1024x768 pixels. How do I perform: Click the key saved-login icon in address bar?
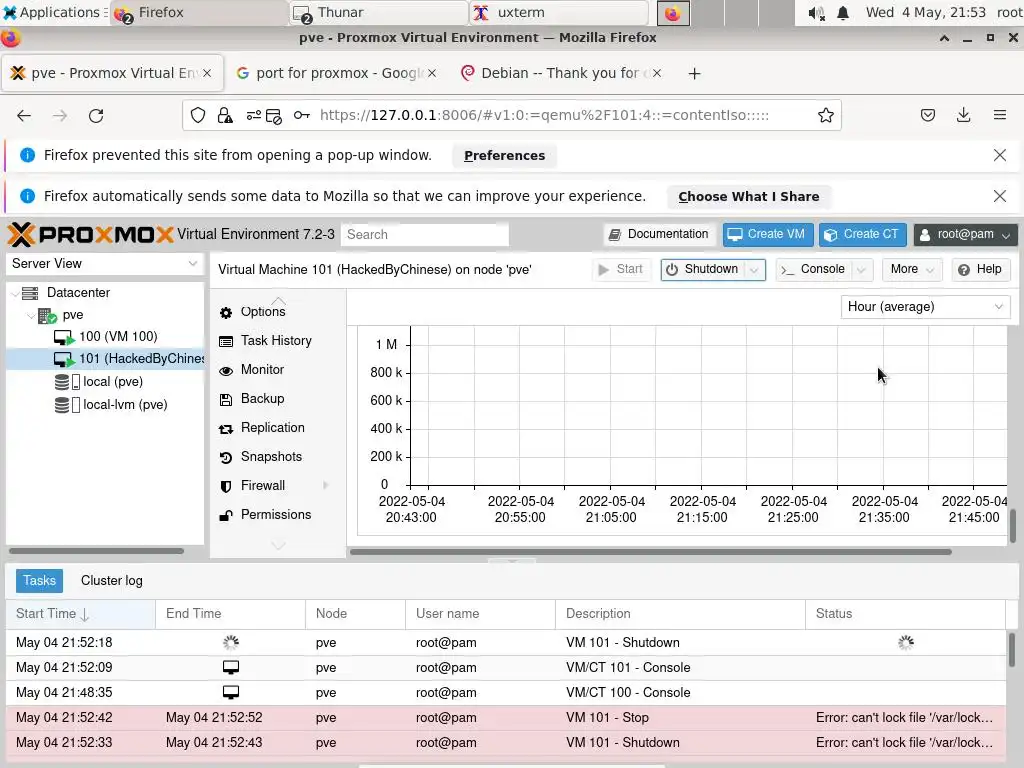[x=301, y=116]
